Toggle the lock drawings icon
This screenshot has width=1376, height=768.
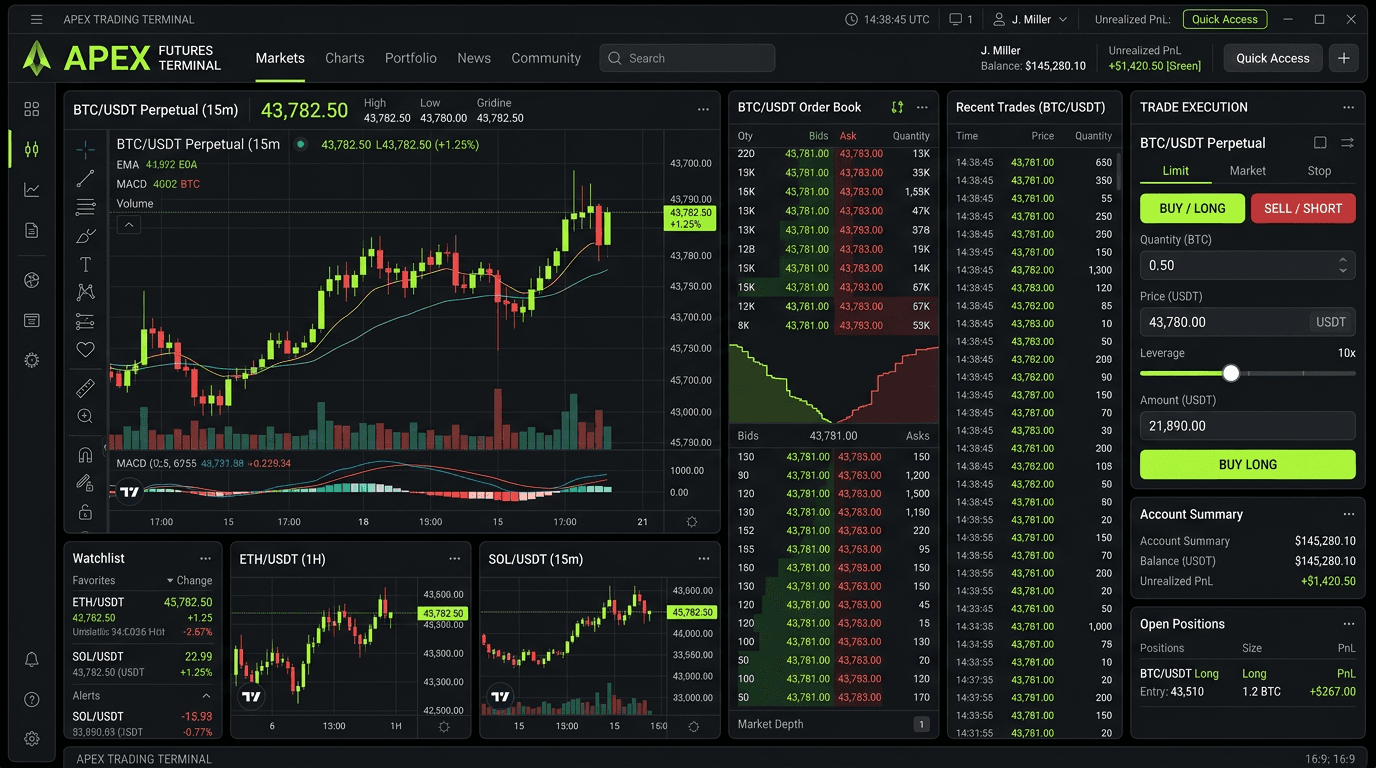(x=86, y=513)
